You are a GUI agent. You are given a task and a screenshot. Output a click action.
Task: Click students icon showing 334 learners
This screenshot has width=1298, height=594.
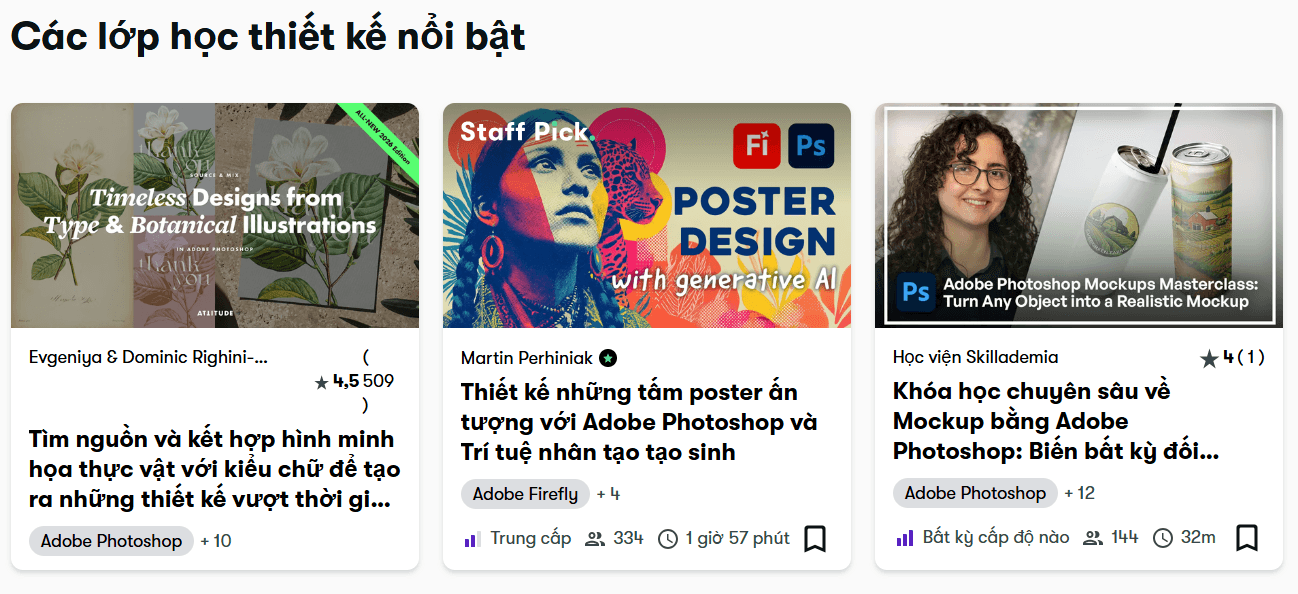click(x=595, y=539)
